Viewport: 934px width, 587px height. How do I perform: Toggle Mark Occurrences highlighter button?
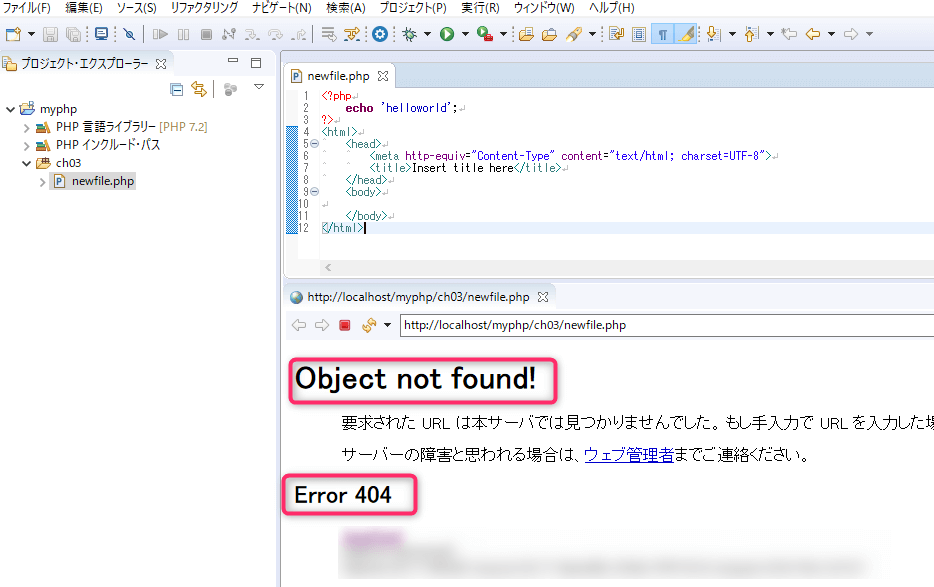click(x=685, y=34)
